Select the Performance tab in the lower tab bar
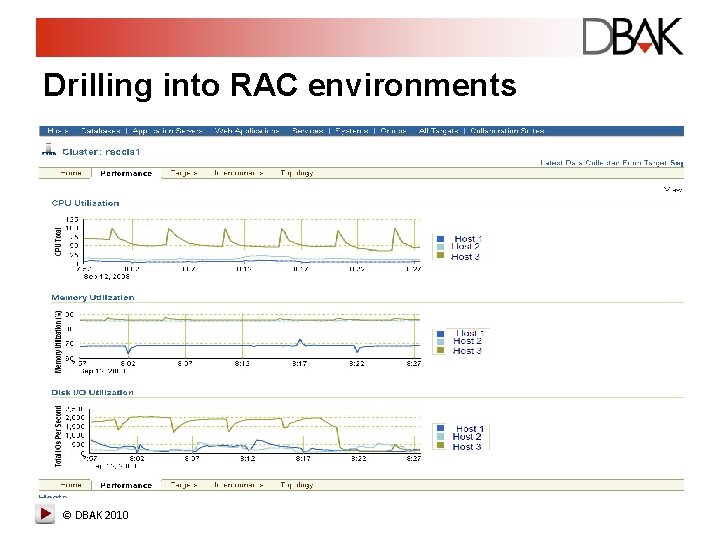This screenshot has height=540, width=720. click(126, 485)
